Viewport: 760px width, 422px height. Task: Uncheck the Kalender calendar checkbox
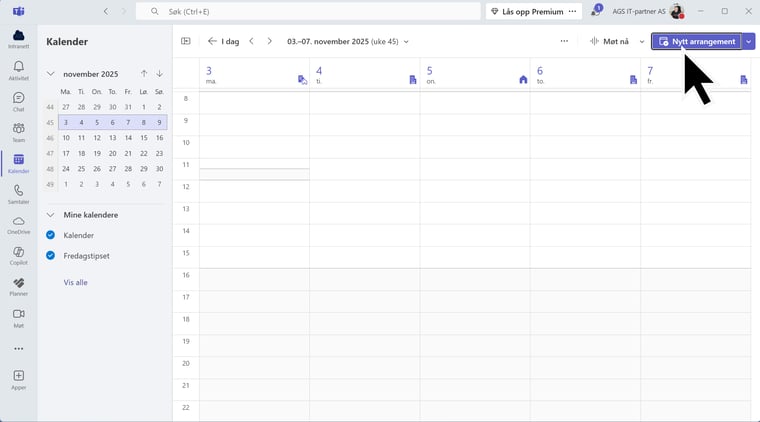click(x=51, y=235)
